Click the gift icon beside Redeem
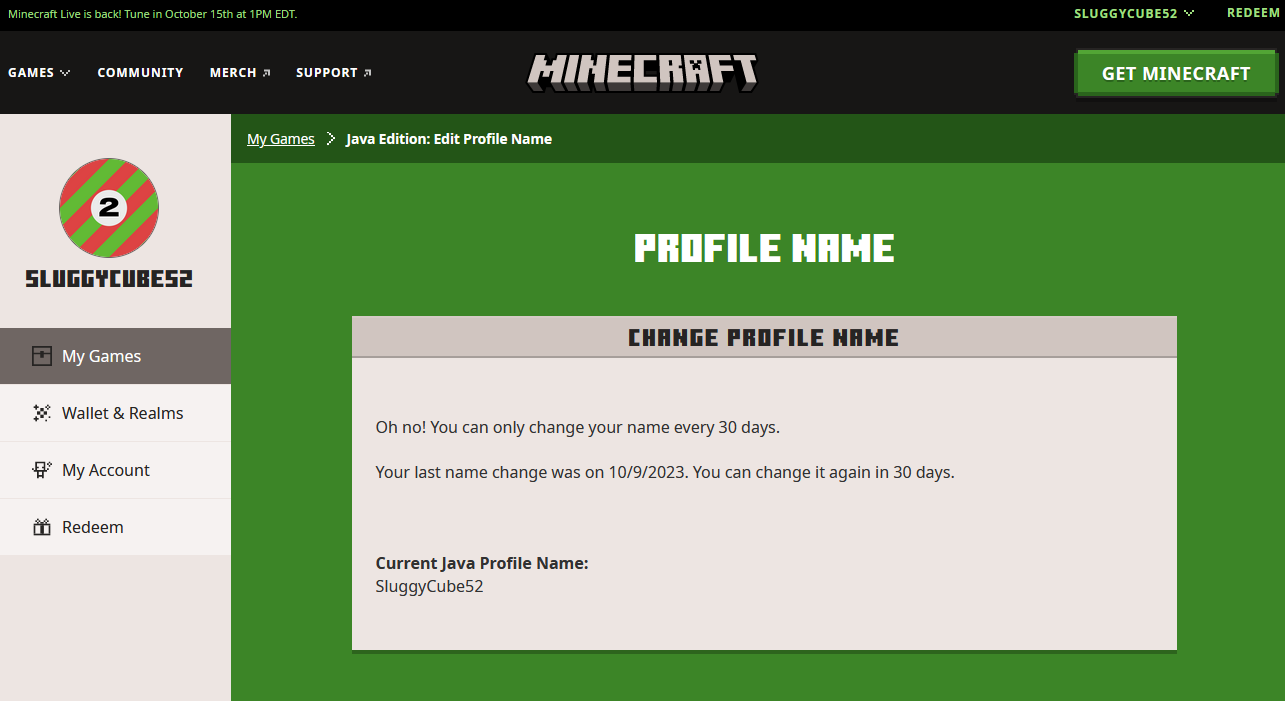 (x=41, y=527)
